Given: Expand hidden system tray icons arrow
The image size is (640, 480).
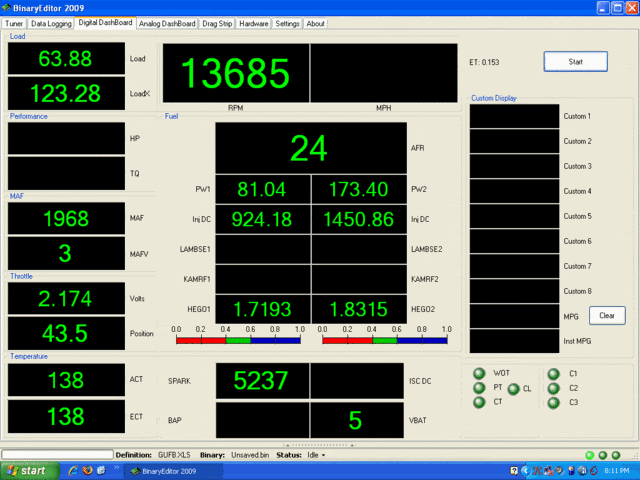Looking at the screenshot, I should point(526,471).
